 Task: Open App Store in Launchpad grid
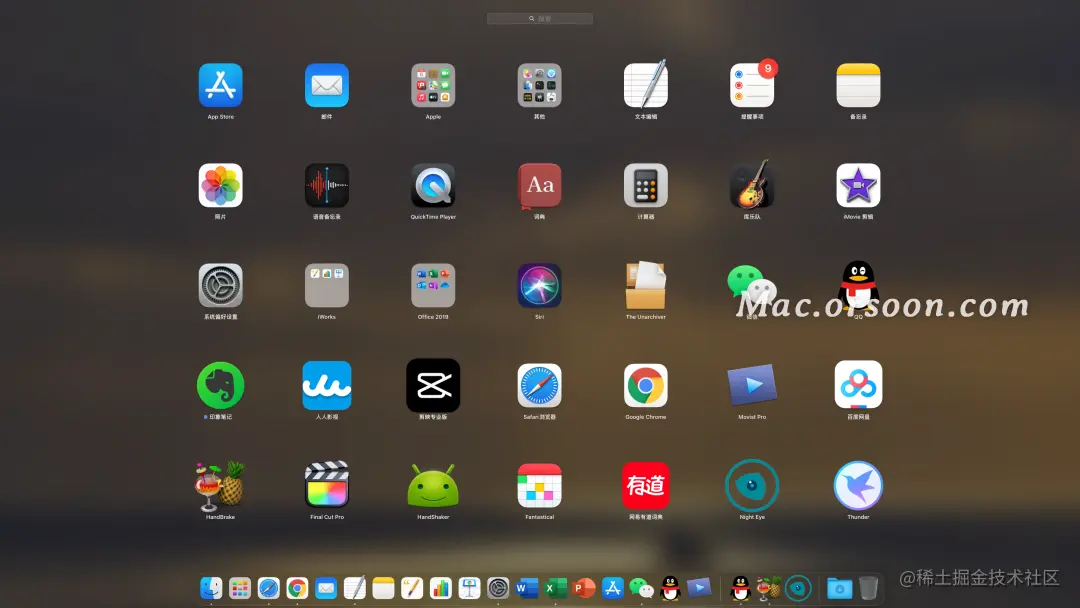220,85
